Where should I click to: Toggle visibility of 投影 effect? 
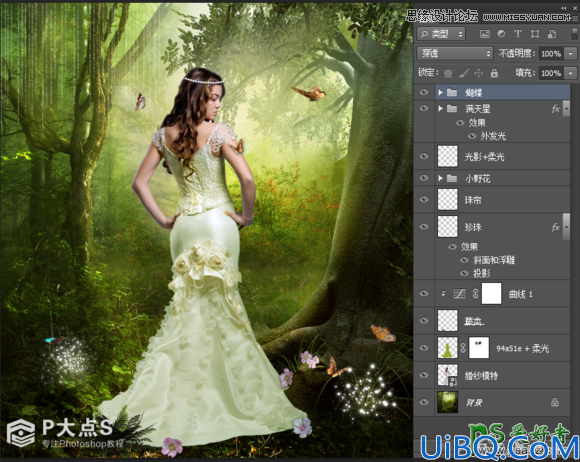pyautogui.click(x=465, y=273)
